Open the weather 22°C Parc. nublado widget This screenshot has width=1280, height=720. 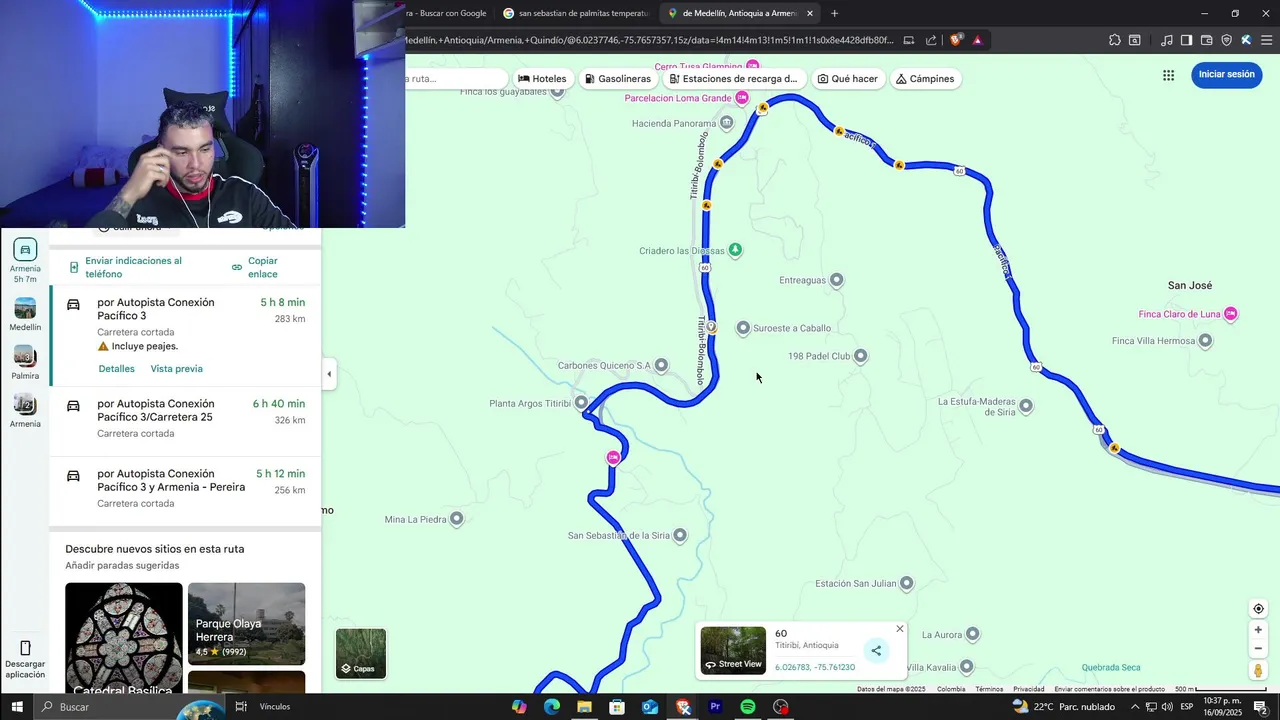click(x=1063, y=707)
